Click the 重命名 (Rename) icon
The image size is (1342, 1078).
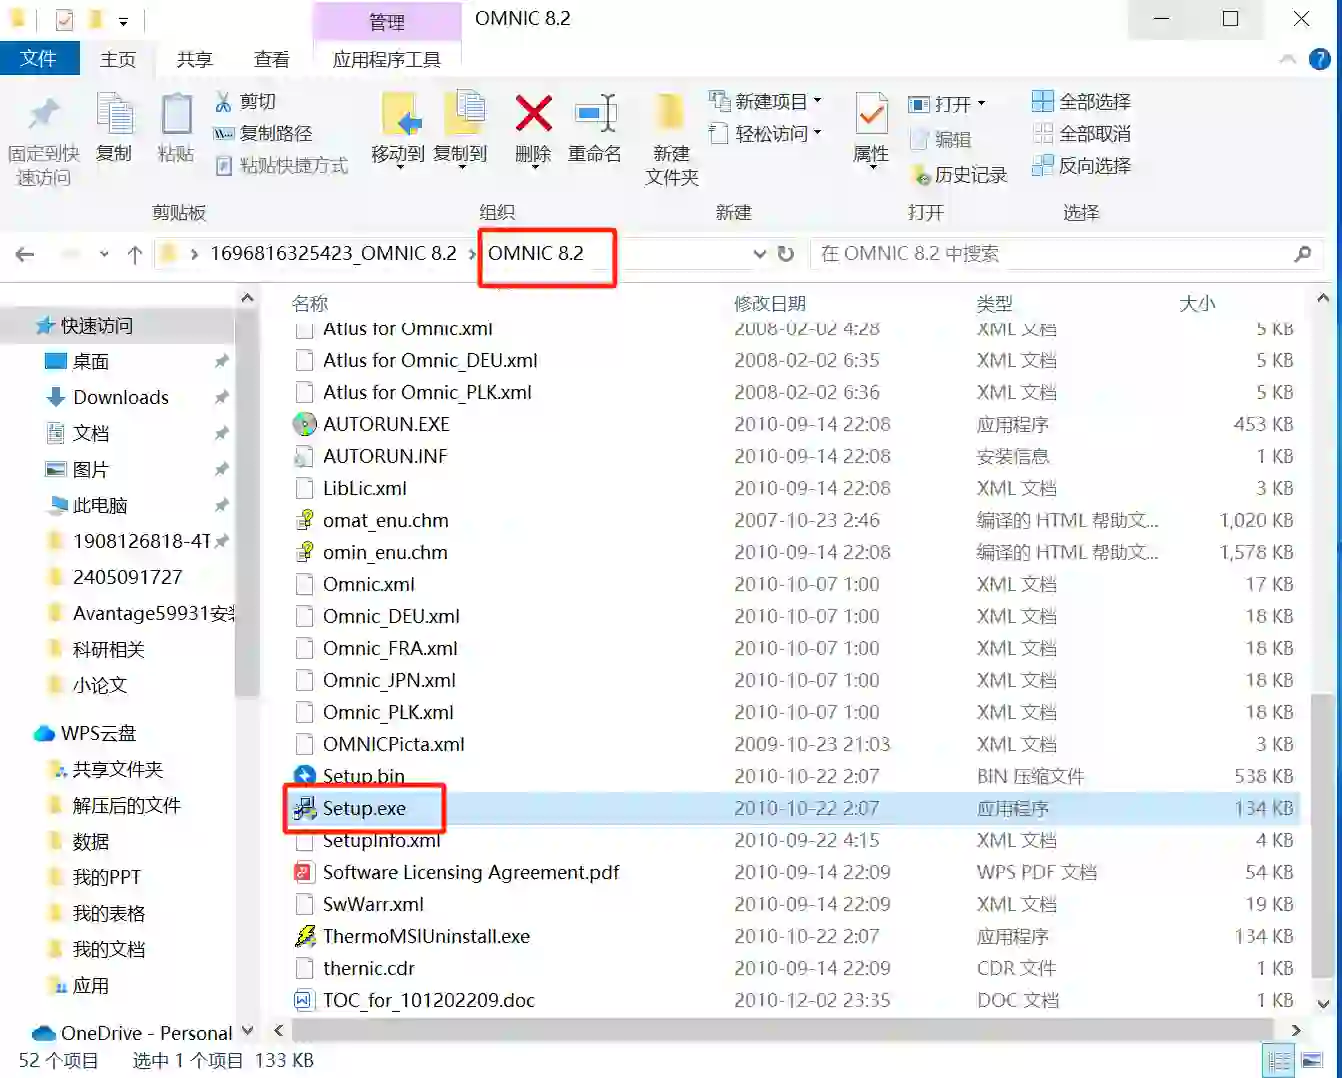pyautogui.click(x=596, y=130)
